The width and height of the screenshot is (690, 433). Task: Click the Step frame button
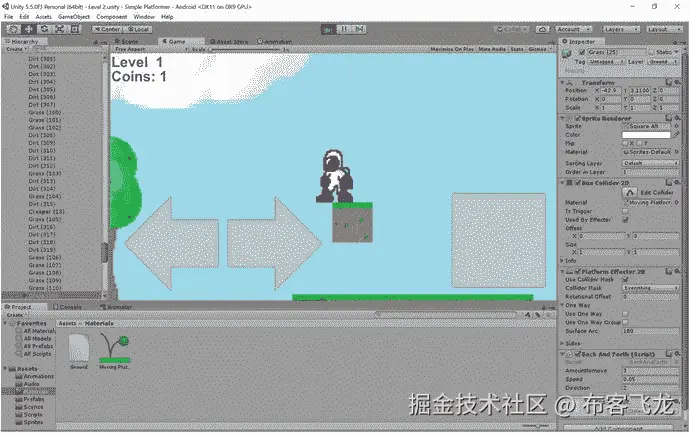coord(360,29)
